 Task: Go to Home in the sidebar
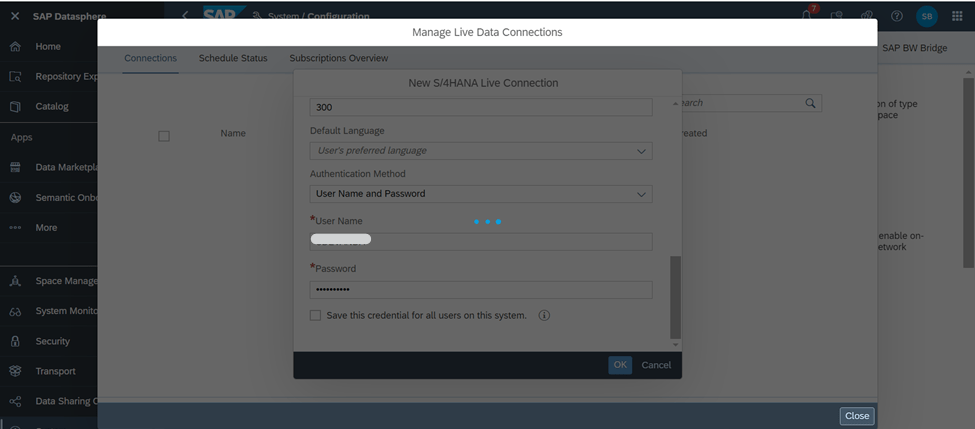click(x=49, y=47)
